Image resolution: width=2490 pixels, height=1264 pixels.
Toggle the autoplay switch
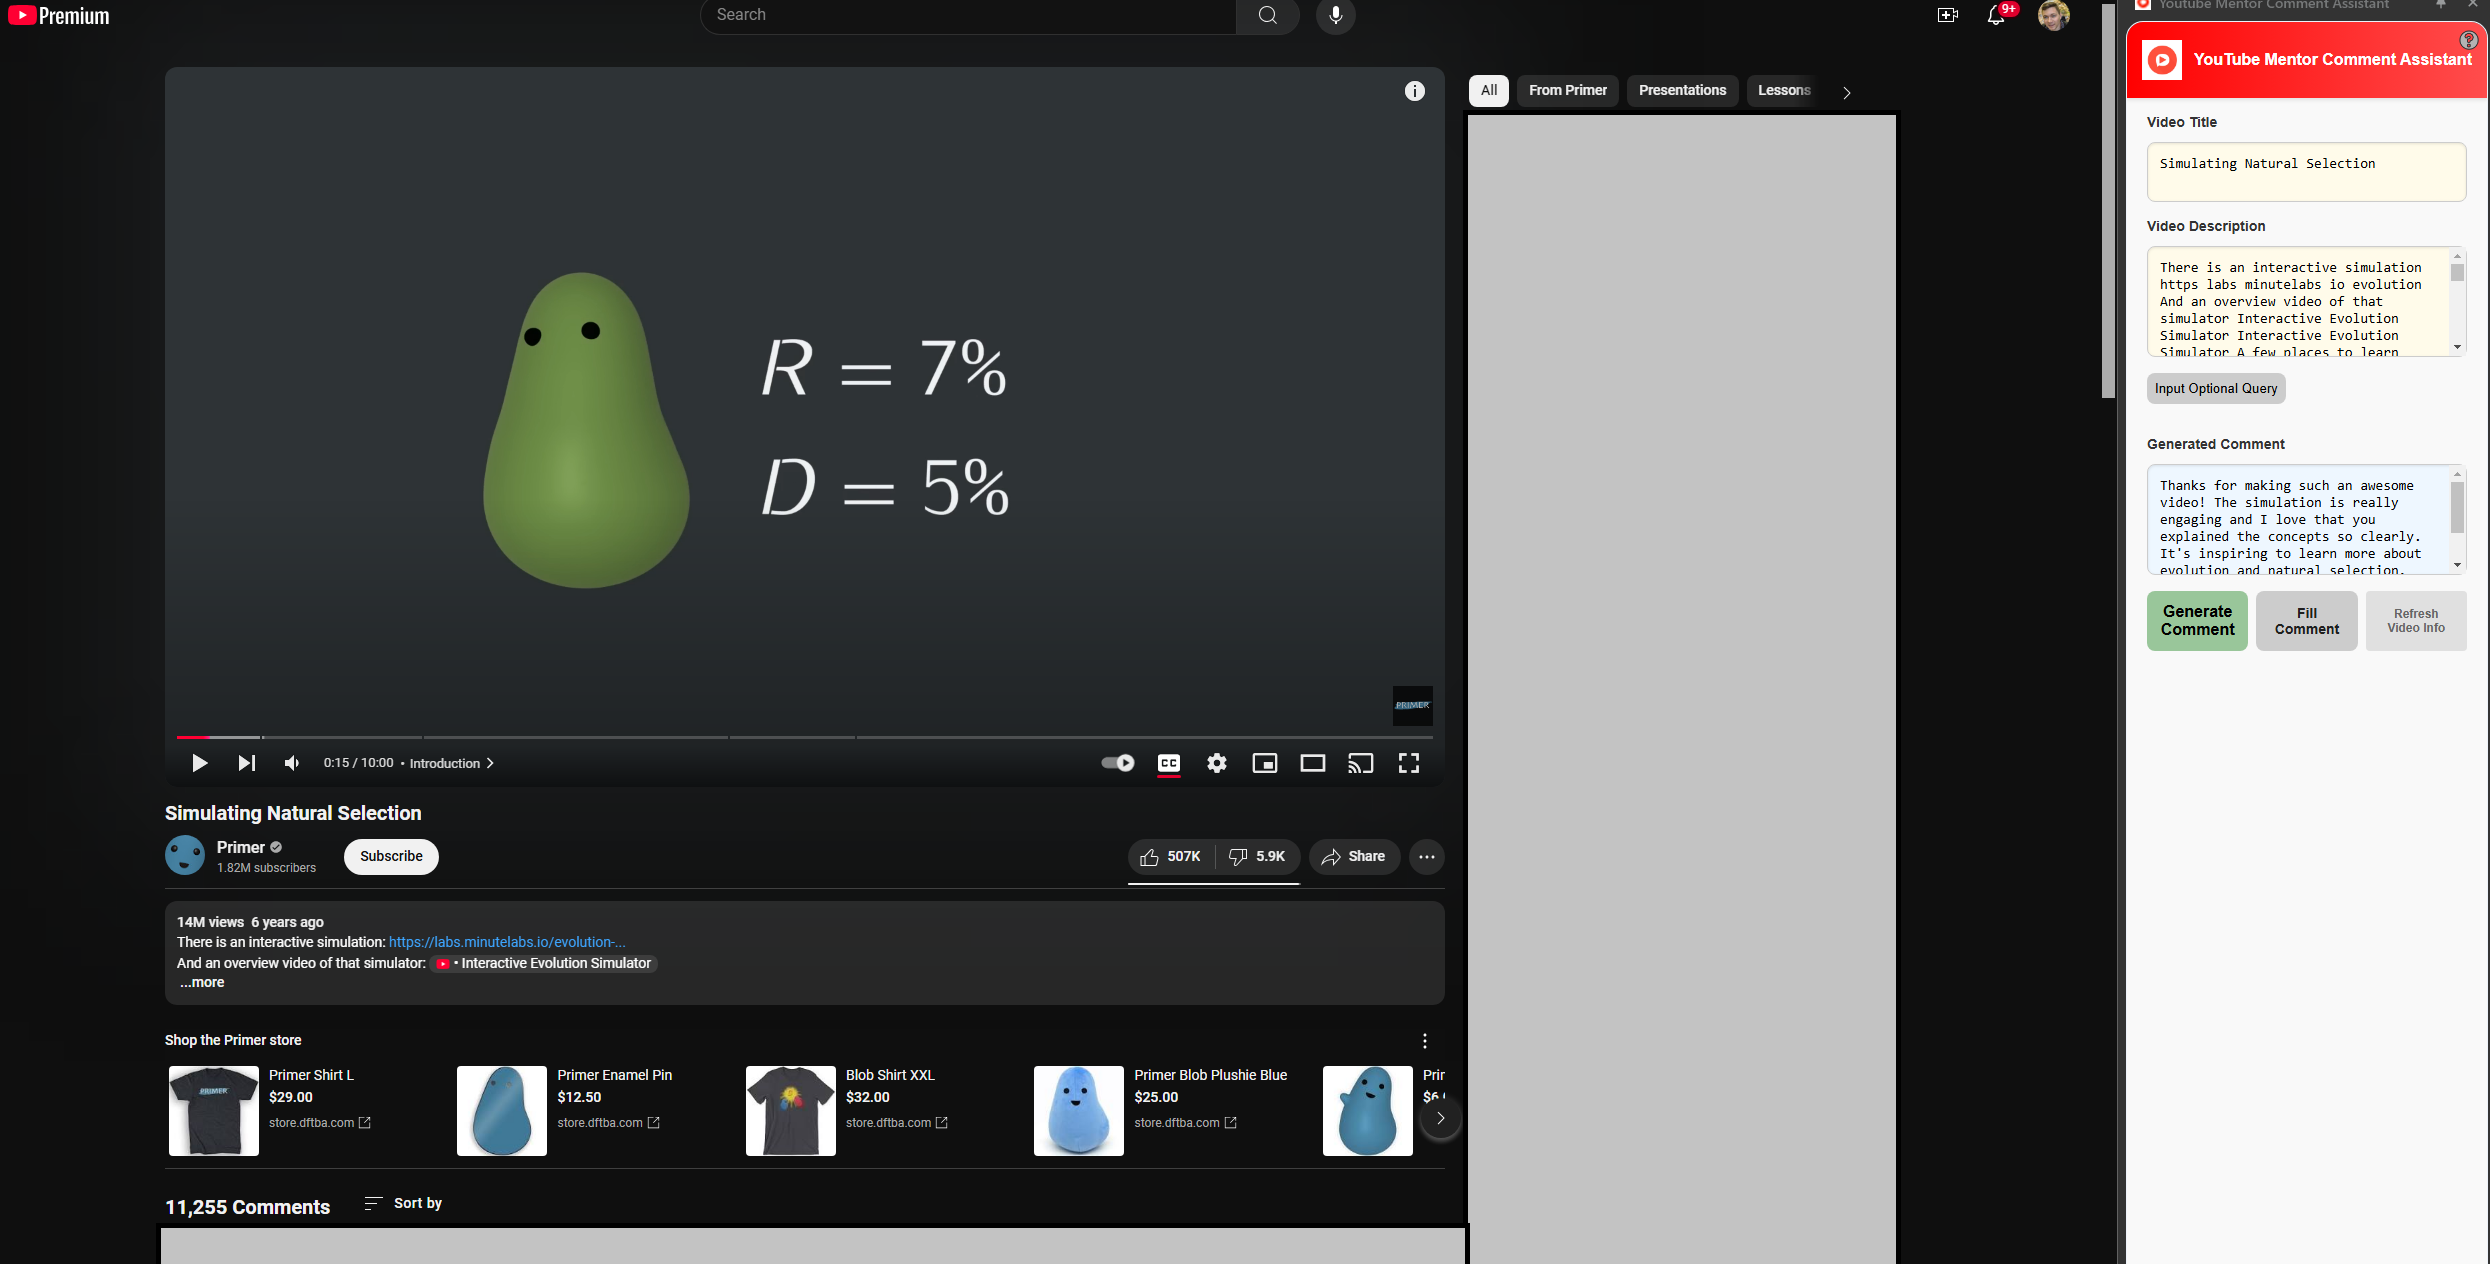coord(1117,763)
